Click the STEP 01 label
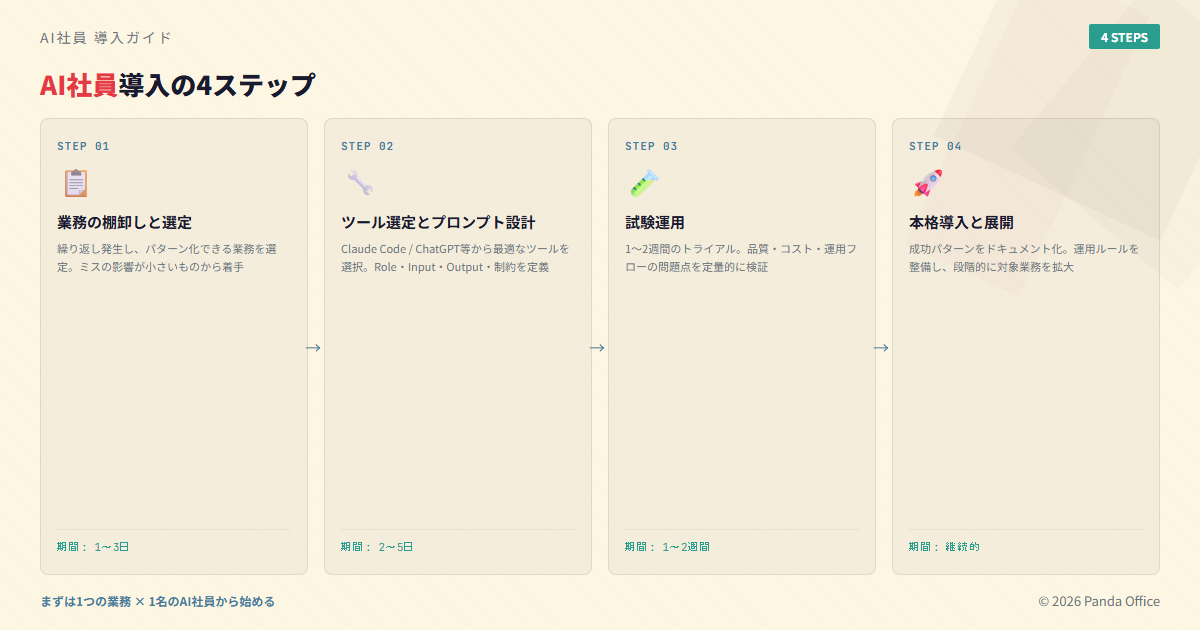Screen dimensions: 1200x630 click(83, 146)
